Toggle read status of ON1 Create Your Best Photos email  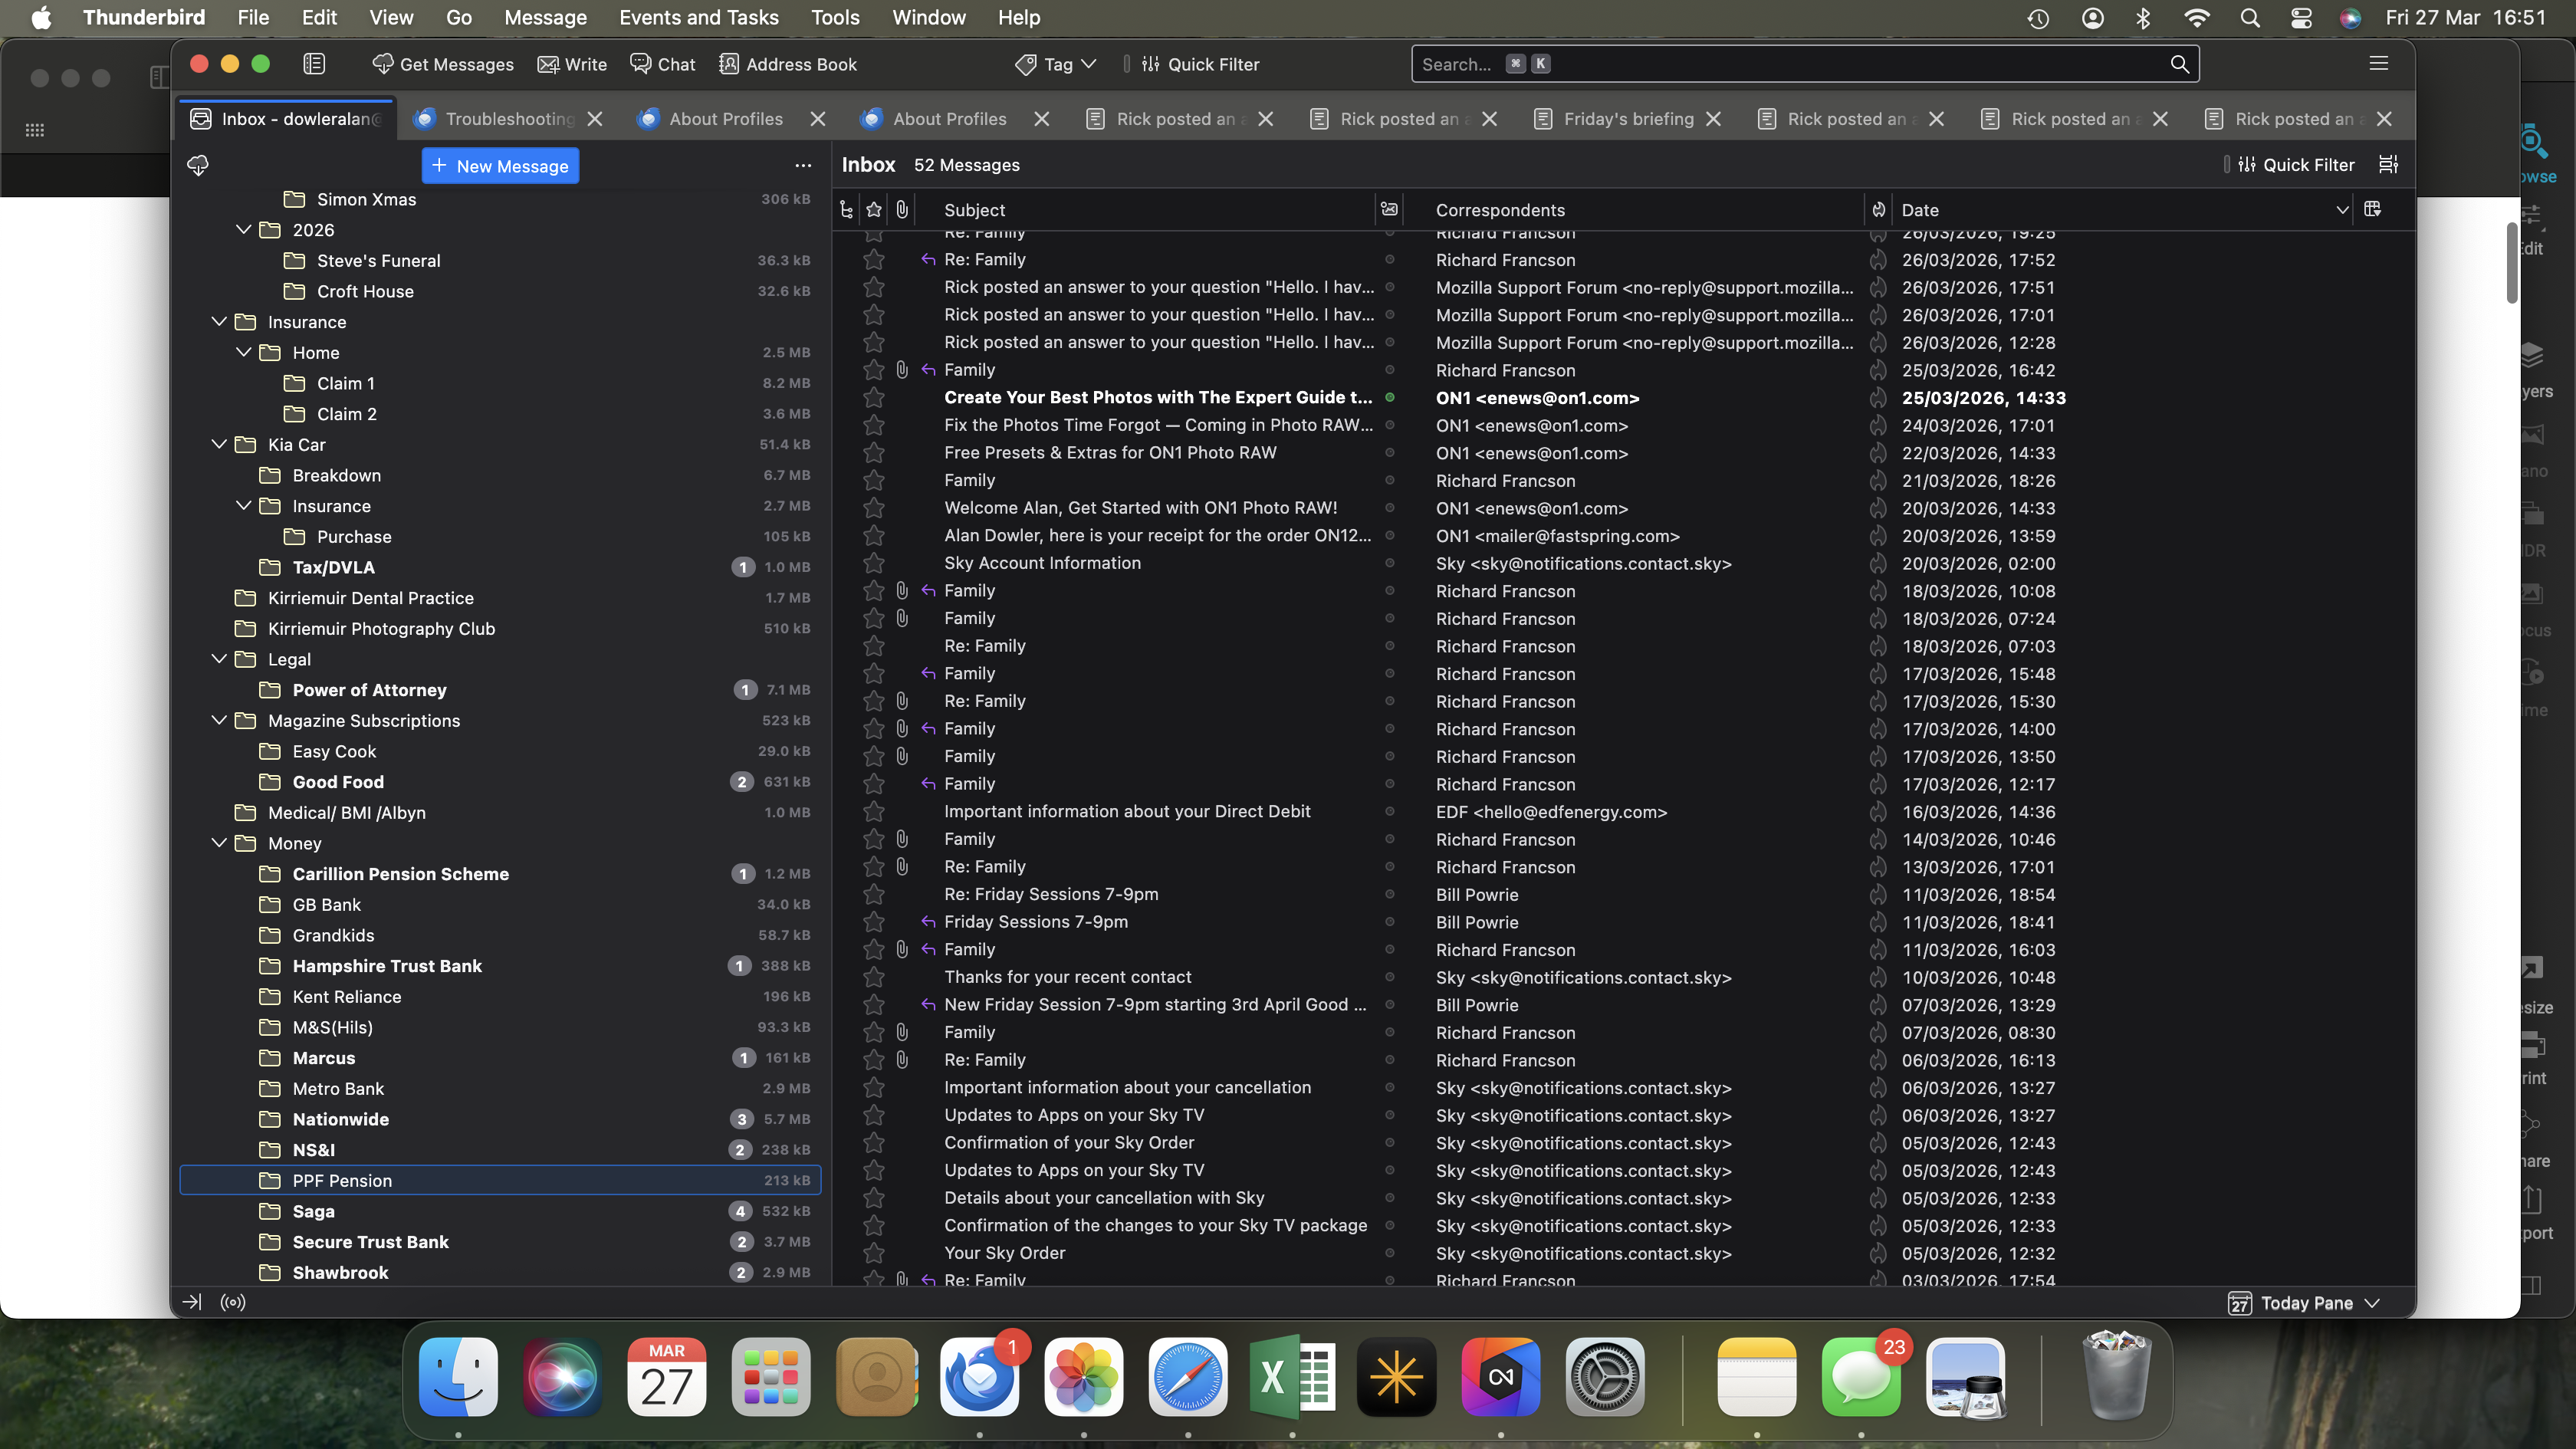point(1390,398)
